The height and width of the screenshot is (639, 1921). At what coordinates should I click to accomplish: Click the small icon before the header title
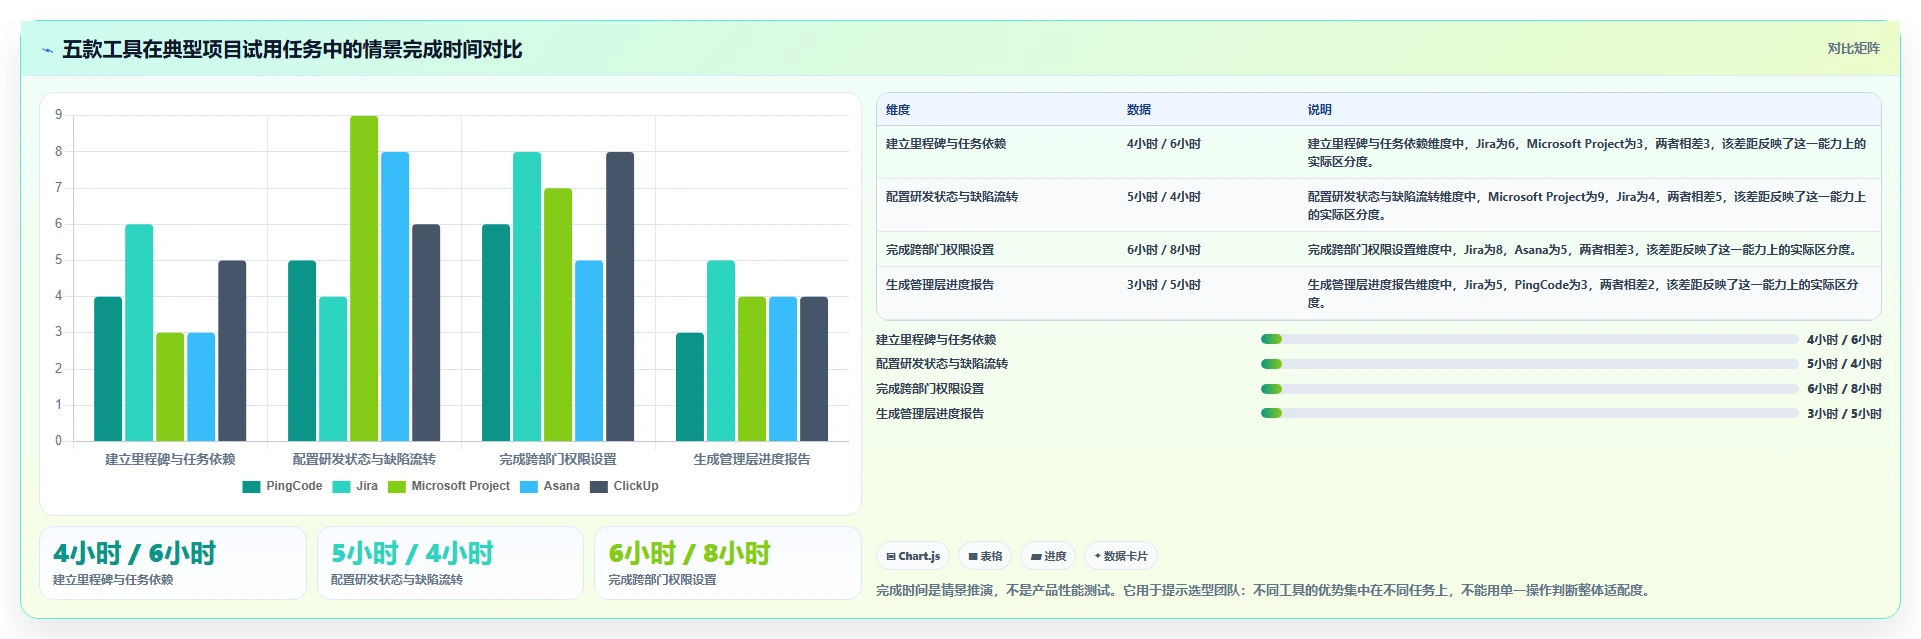(x=47, y=50)
